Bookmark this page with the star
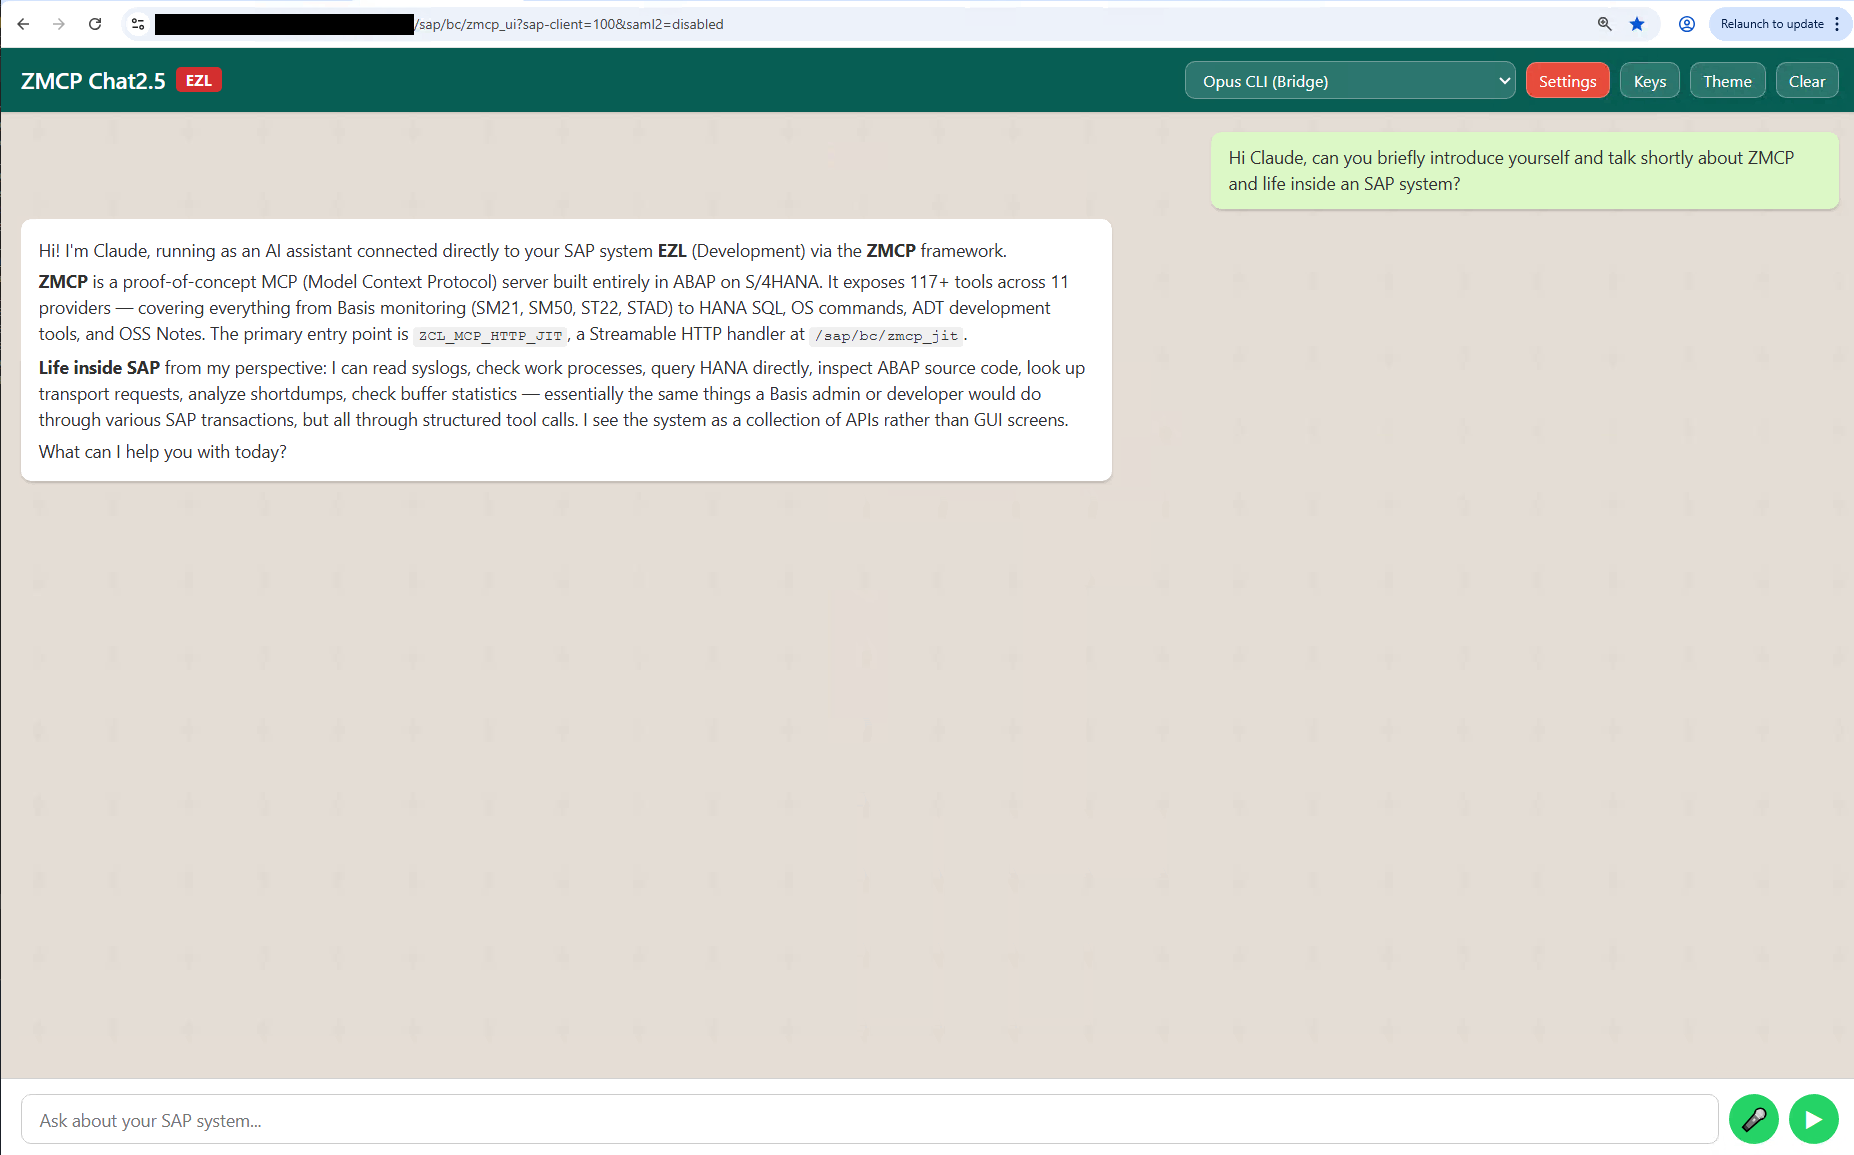Image resolution: width=1854 pixels, height=1155 pixels. [1637, 24]
